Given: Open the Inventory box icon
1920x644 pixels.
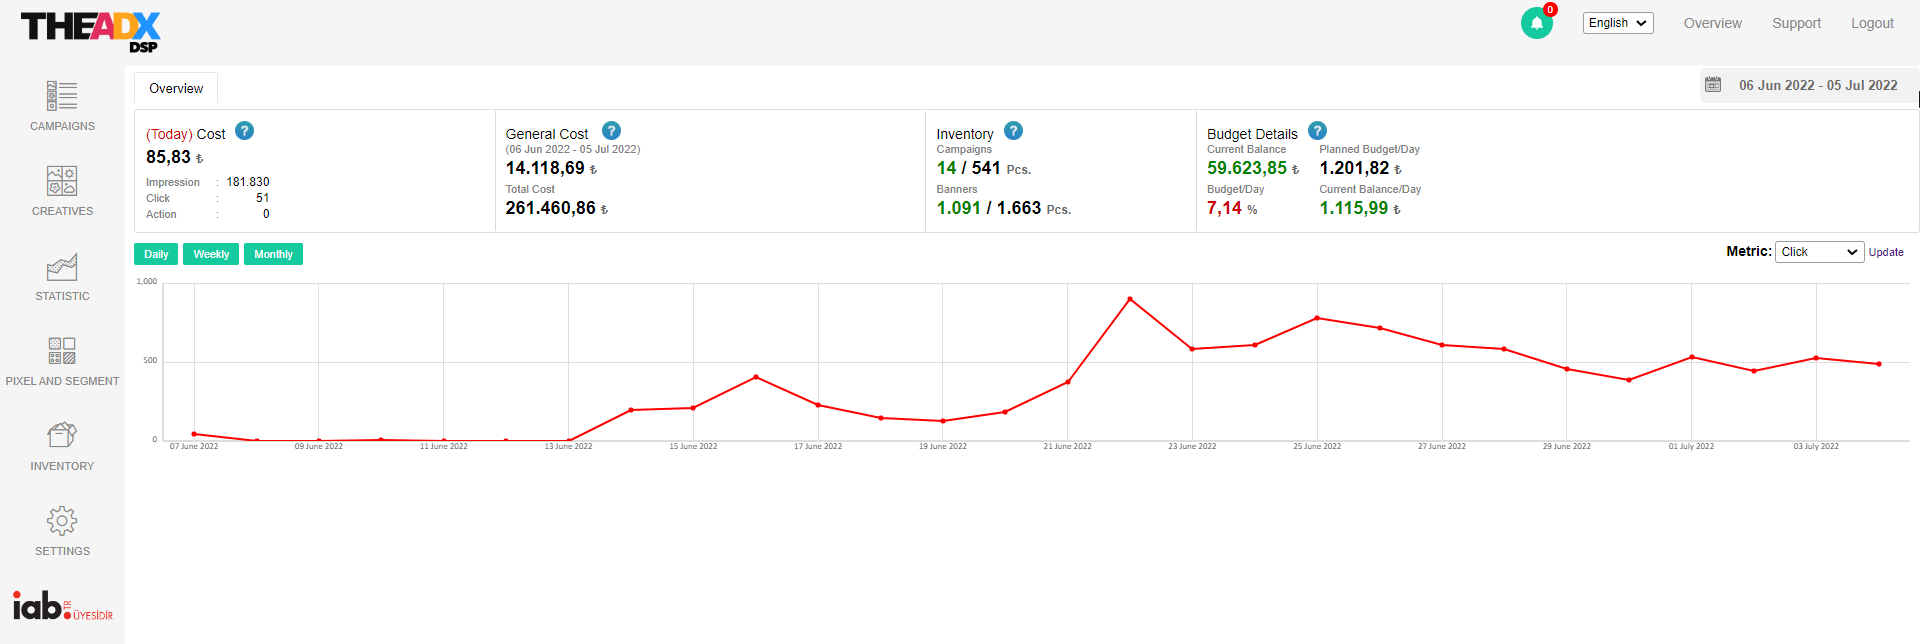Looking at the screenshot, I should [x=62, y=435].
